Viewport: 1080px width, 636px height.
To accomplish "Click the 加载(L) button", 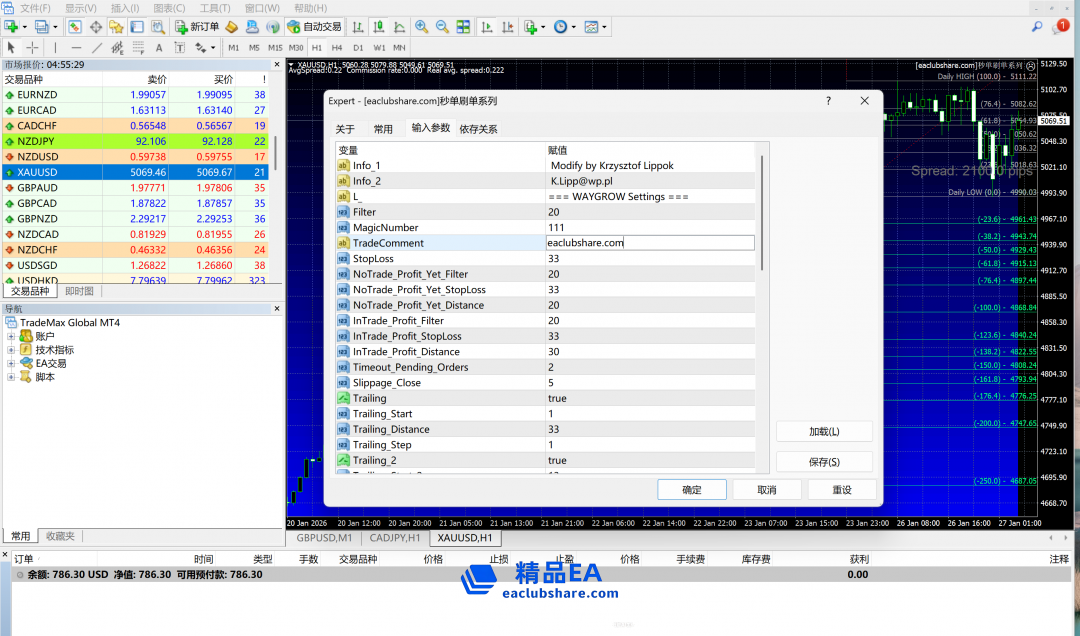I will coord(824,432).
